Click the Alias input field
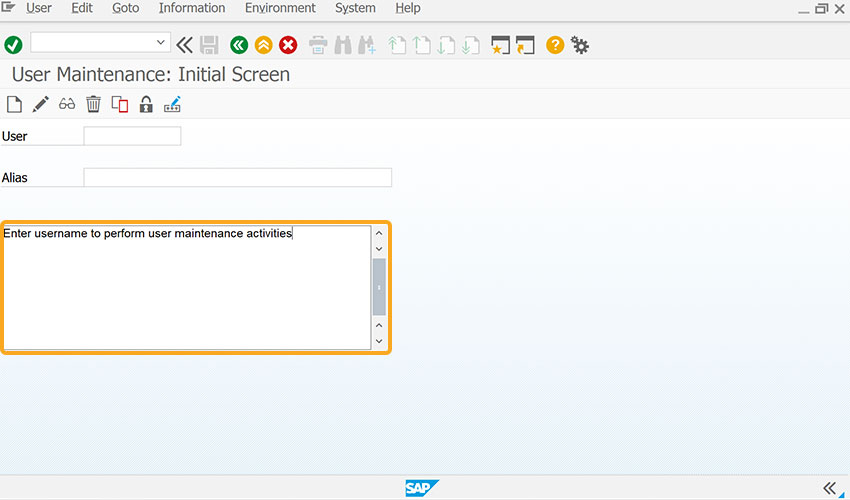 [237, 177]
